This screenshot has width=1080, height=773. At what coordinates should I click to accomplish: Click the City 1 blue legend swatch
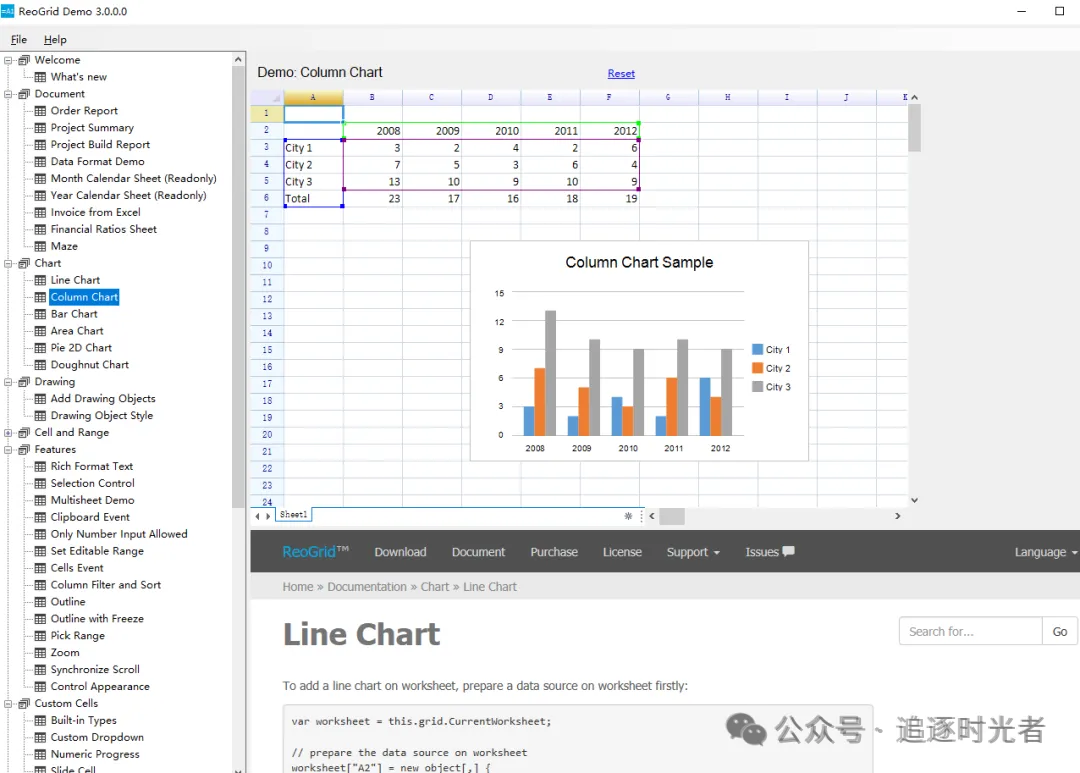pyautogui.click(x=758, y=349)
